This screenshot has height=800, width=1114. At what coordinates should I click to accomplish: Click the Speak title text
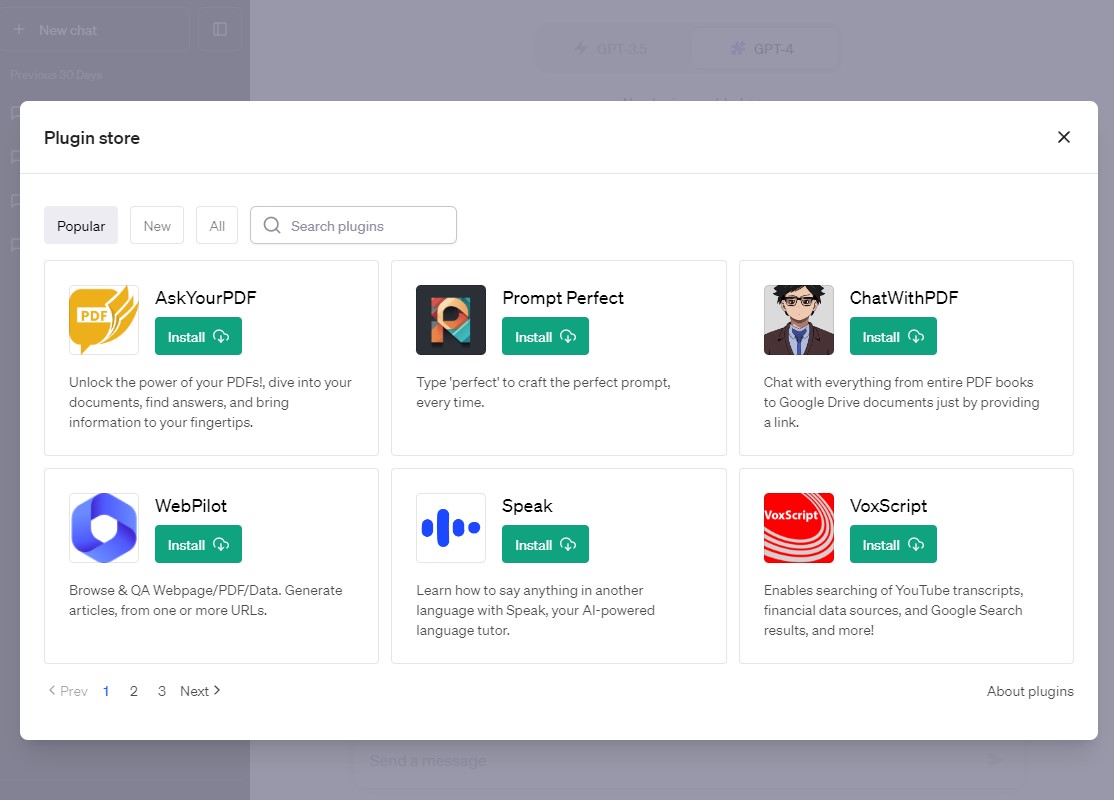[x=527, y=506]
